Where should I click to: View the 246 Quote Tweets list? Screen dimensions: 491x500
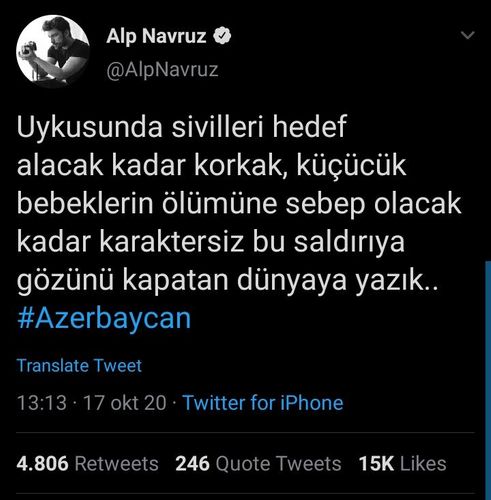(258, 464)
